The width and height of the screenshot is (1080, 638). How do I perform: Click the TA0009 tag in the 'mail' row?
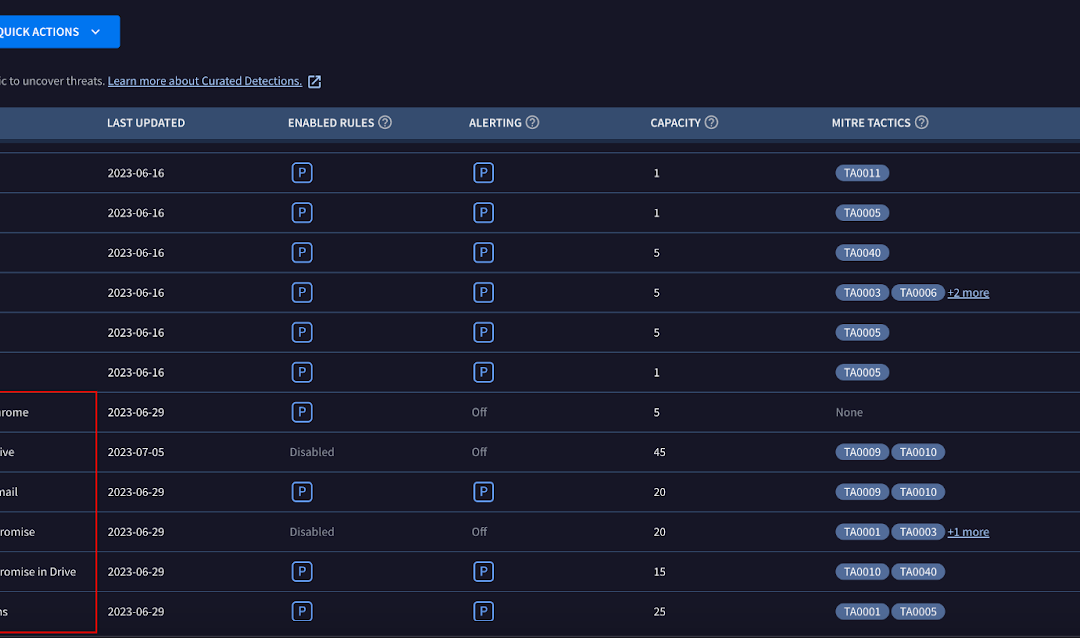tap(862, 492)
